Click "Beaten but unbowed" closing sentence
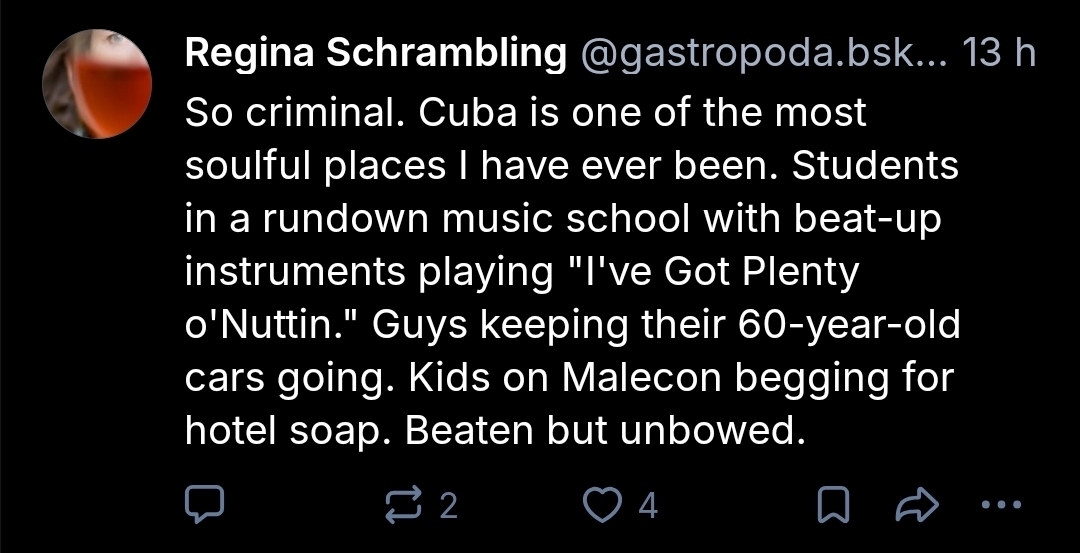This screenshot has height=553, width=1080. [x=605, y=431]
